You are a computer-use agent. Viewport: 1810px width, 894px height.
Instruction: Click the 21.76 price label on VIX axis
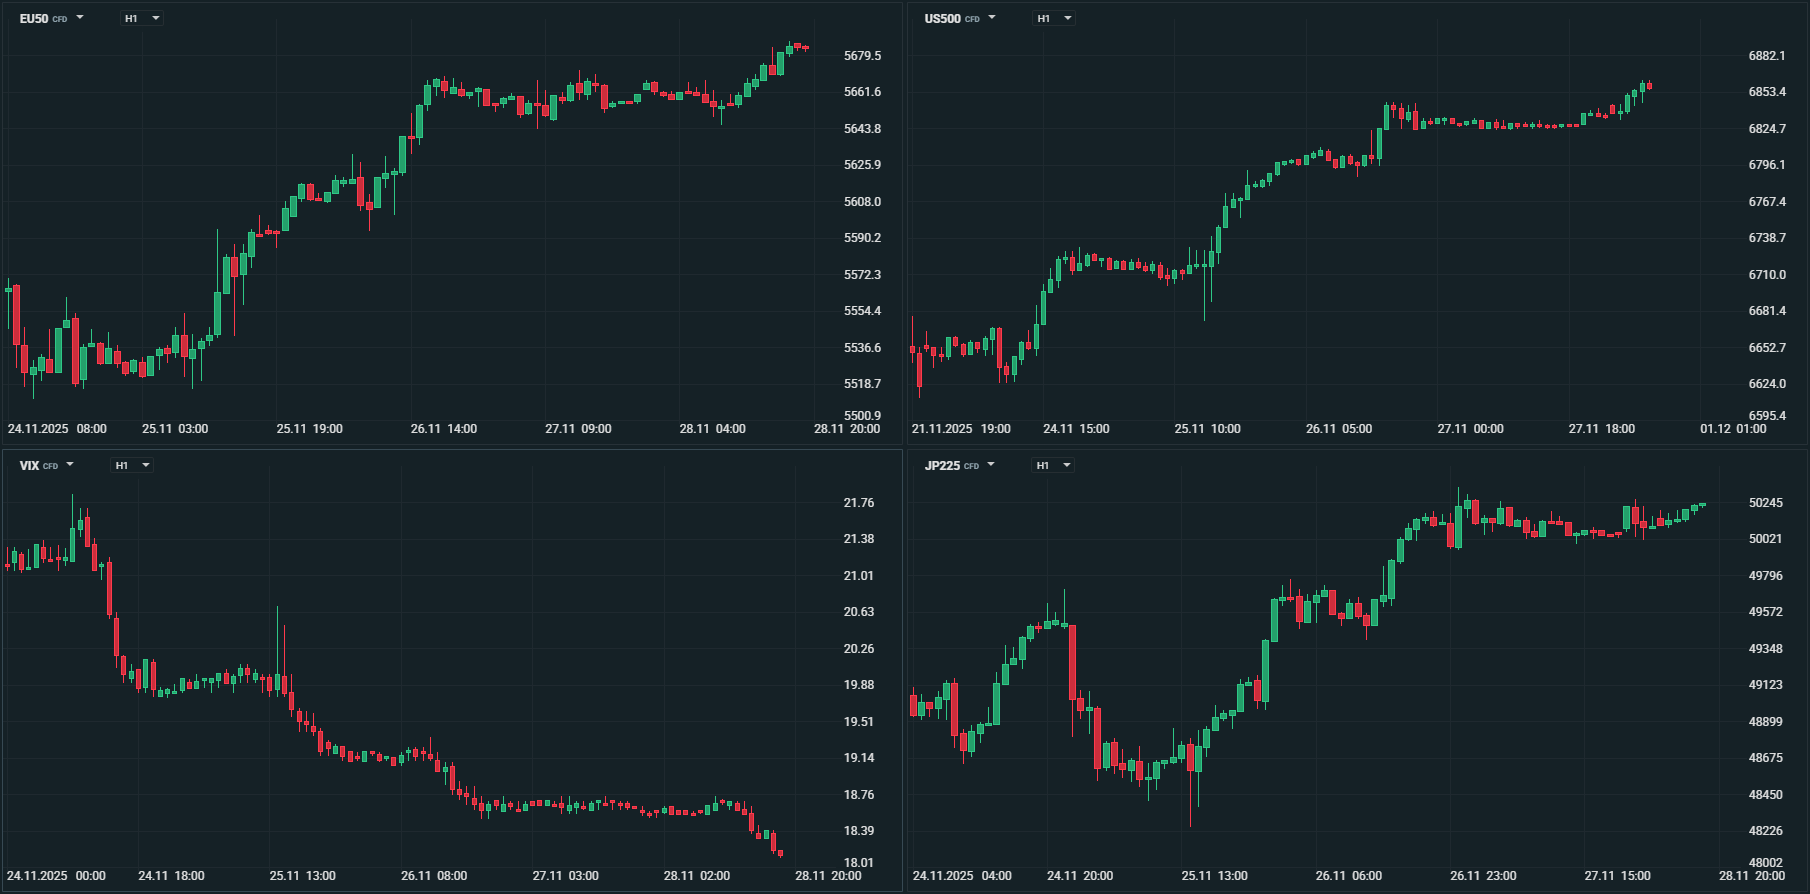858,503
